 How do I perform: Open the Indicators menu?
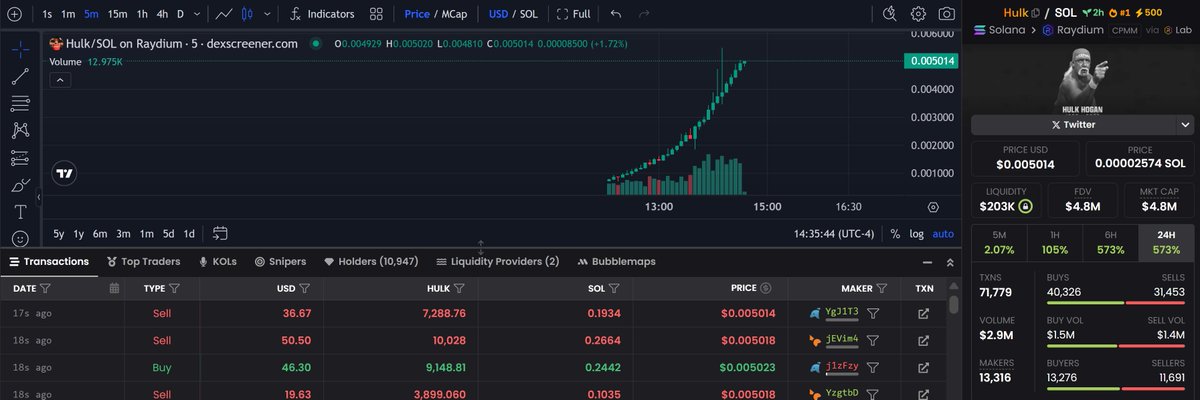pyautogui.click(x=322, y=14)
